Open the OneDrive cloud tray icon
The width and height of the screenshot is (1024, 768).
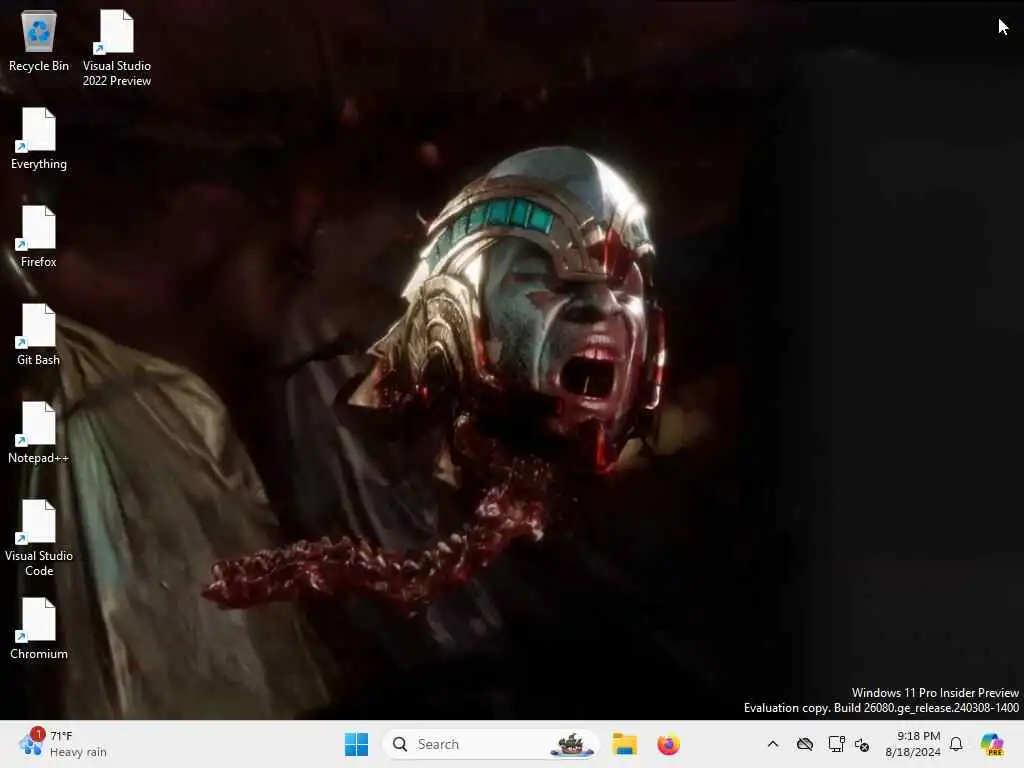tap(805, 744)
